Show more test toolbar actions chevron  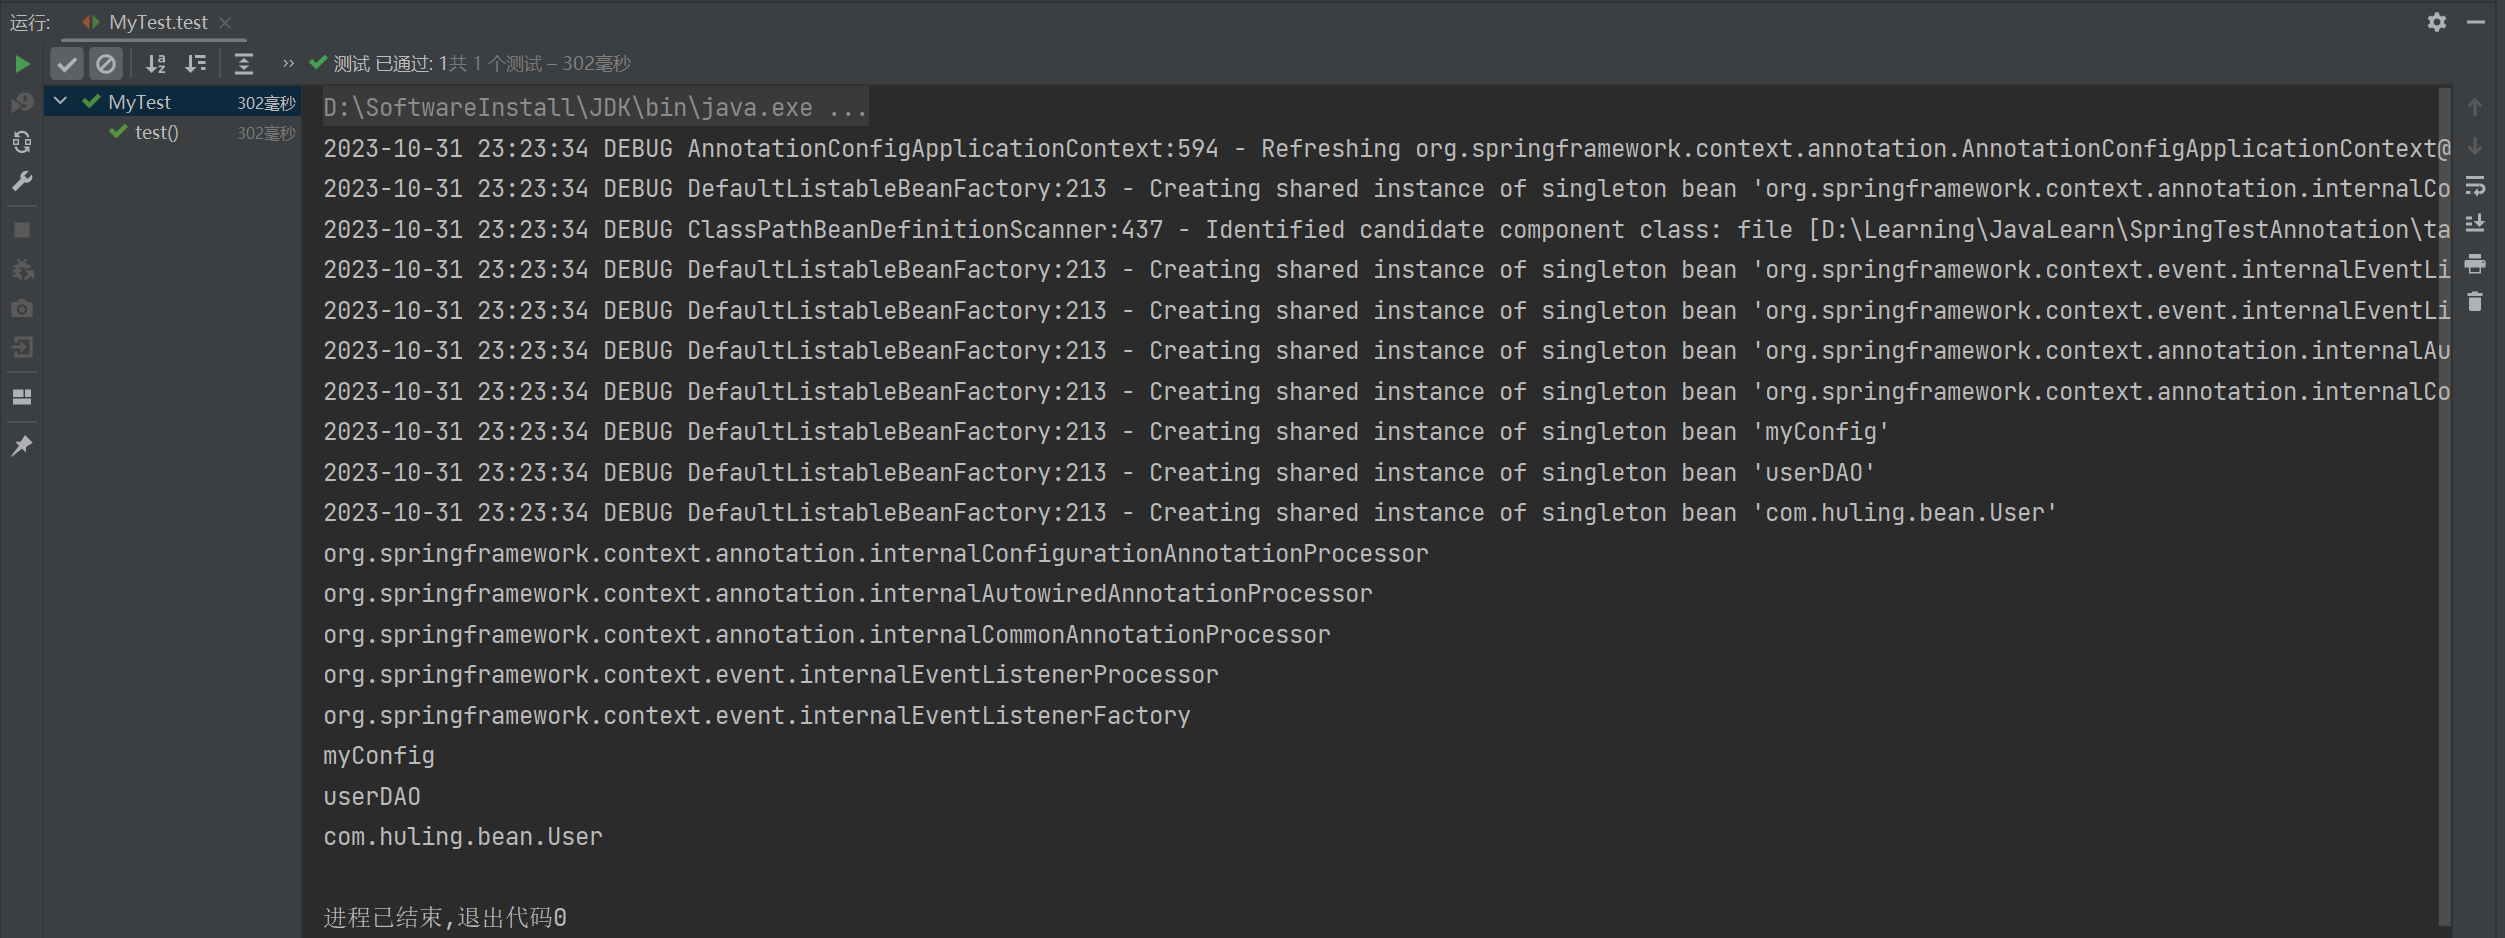288,64
